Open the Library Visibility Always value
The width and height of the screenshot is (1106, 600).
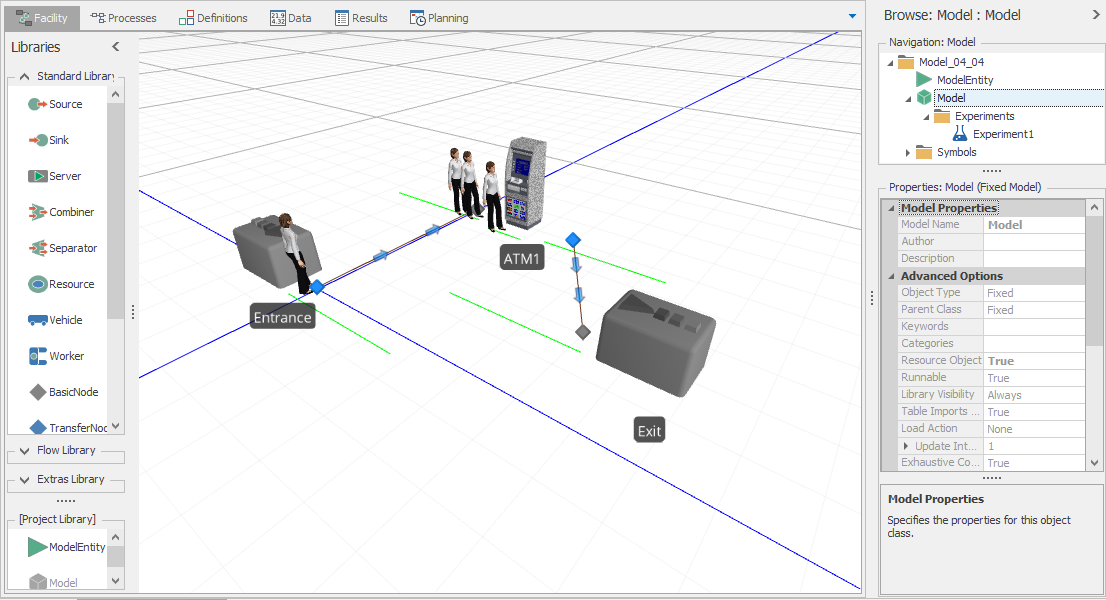click(x=1034, y=395)
